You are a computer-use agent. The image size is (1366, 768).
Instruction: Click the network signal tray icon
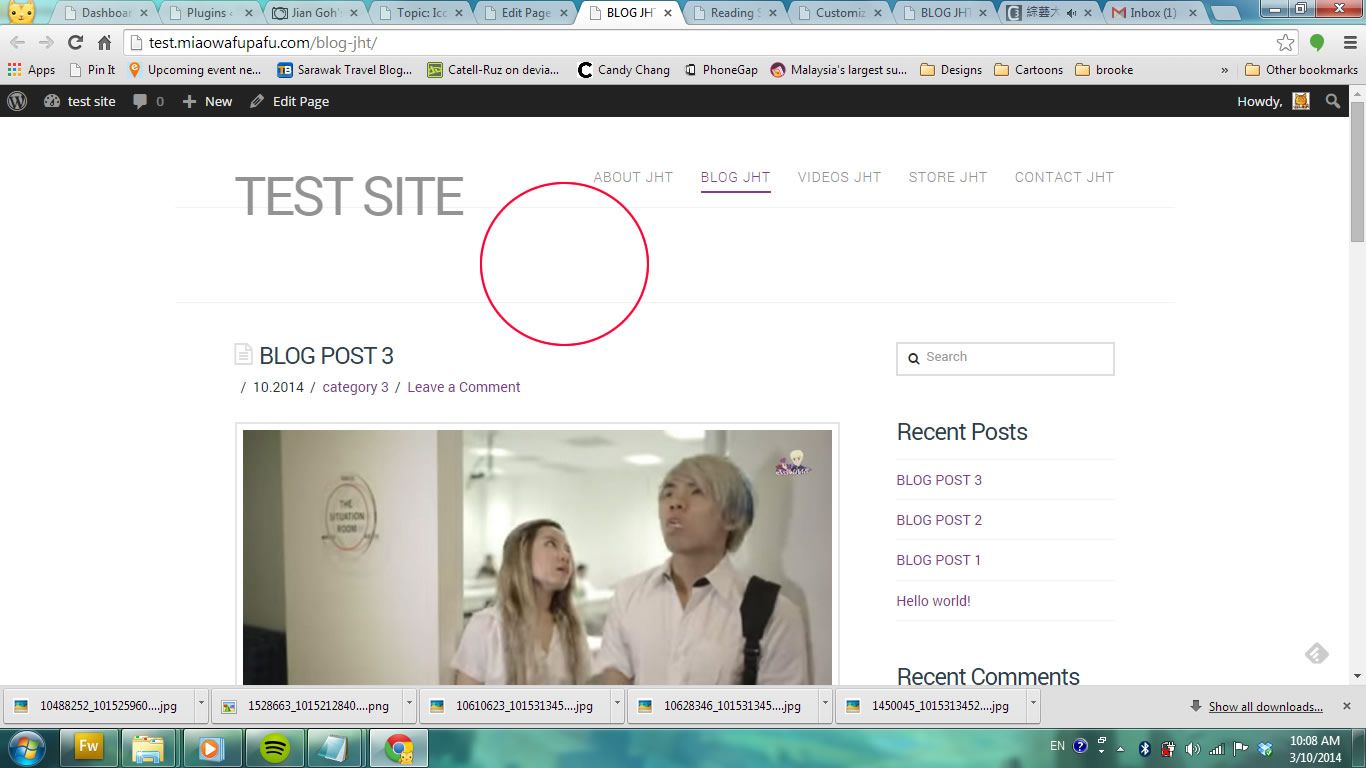pos(1217,748)
